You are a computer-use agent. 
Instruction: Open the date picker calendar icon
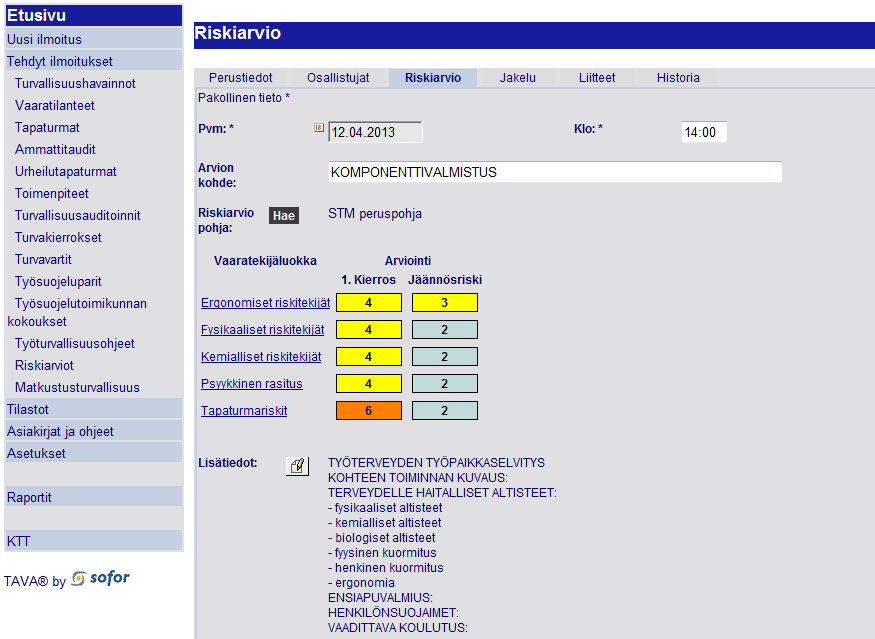point(319,128)
